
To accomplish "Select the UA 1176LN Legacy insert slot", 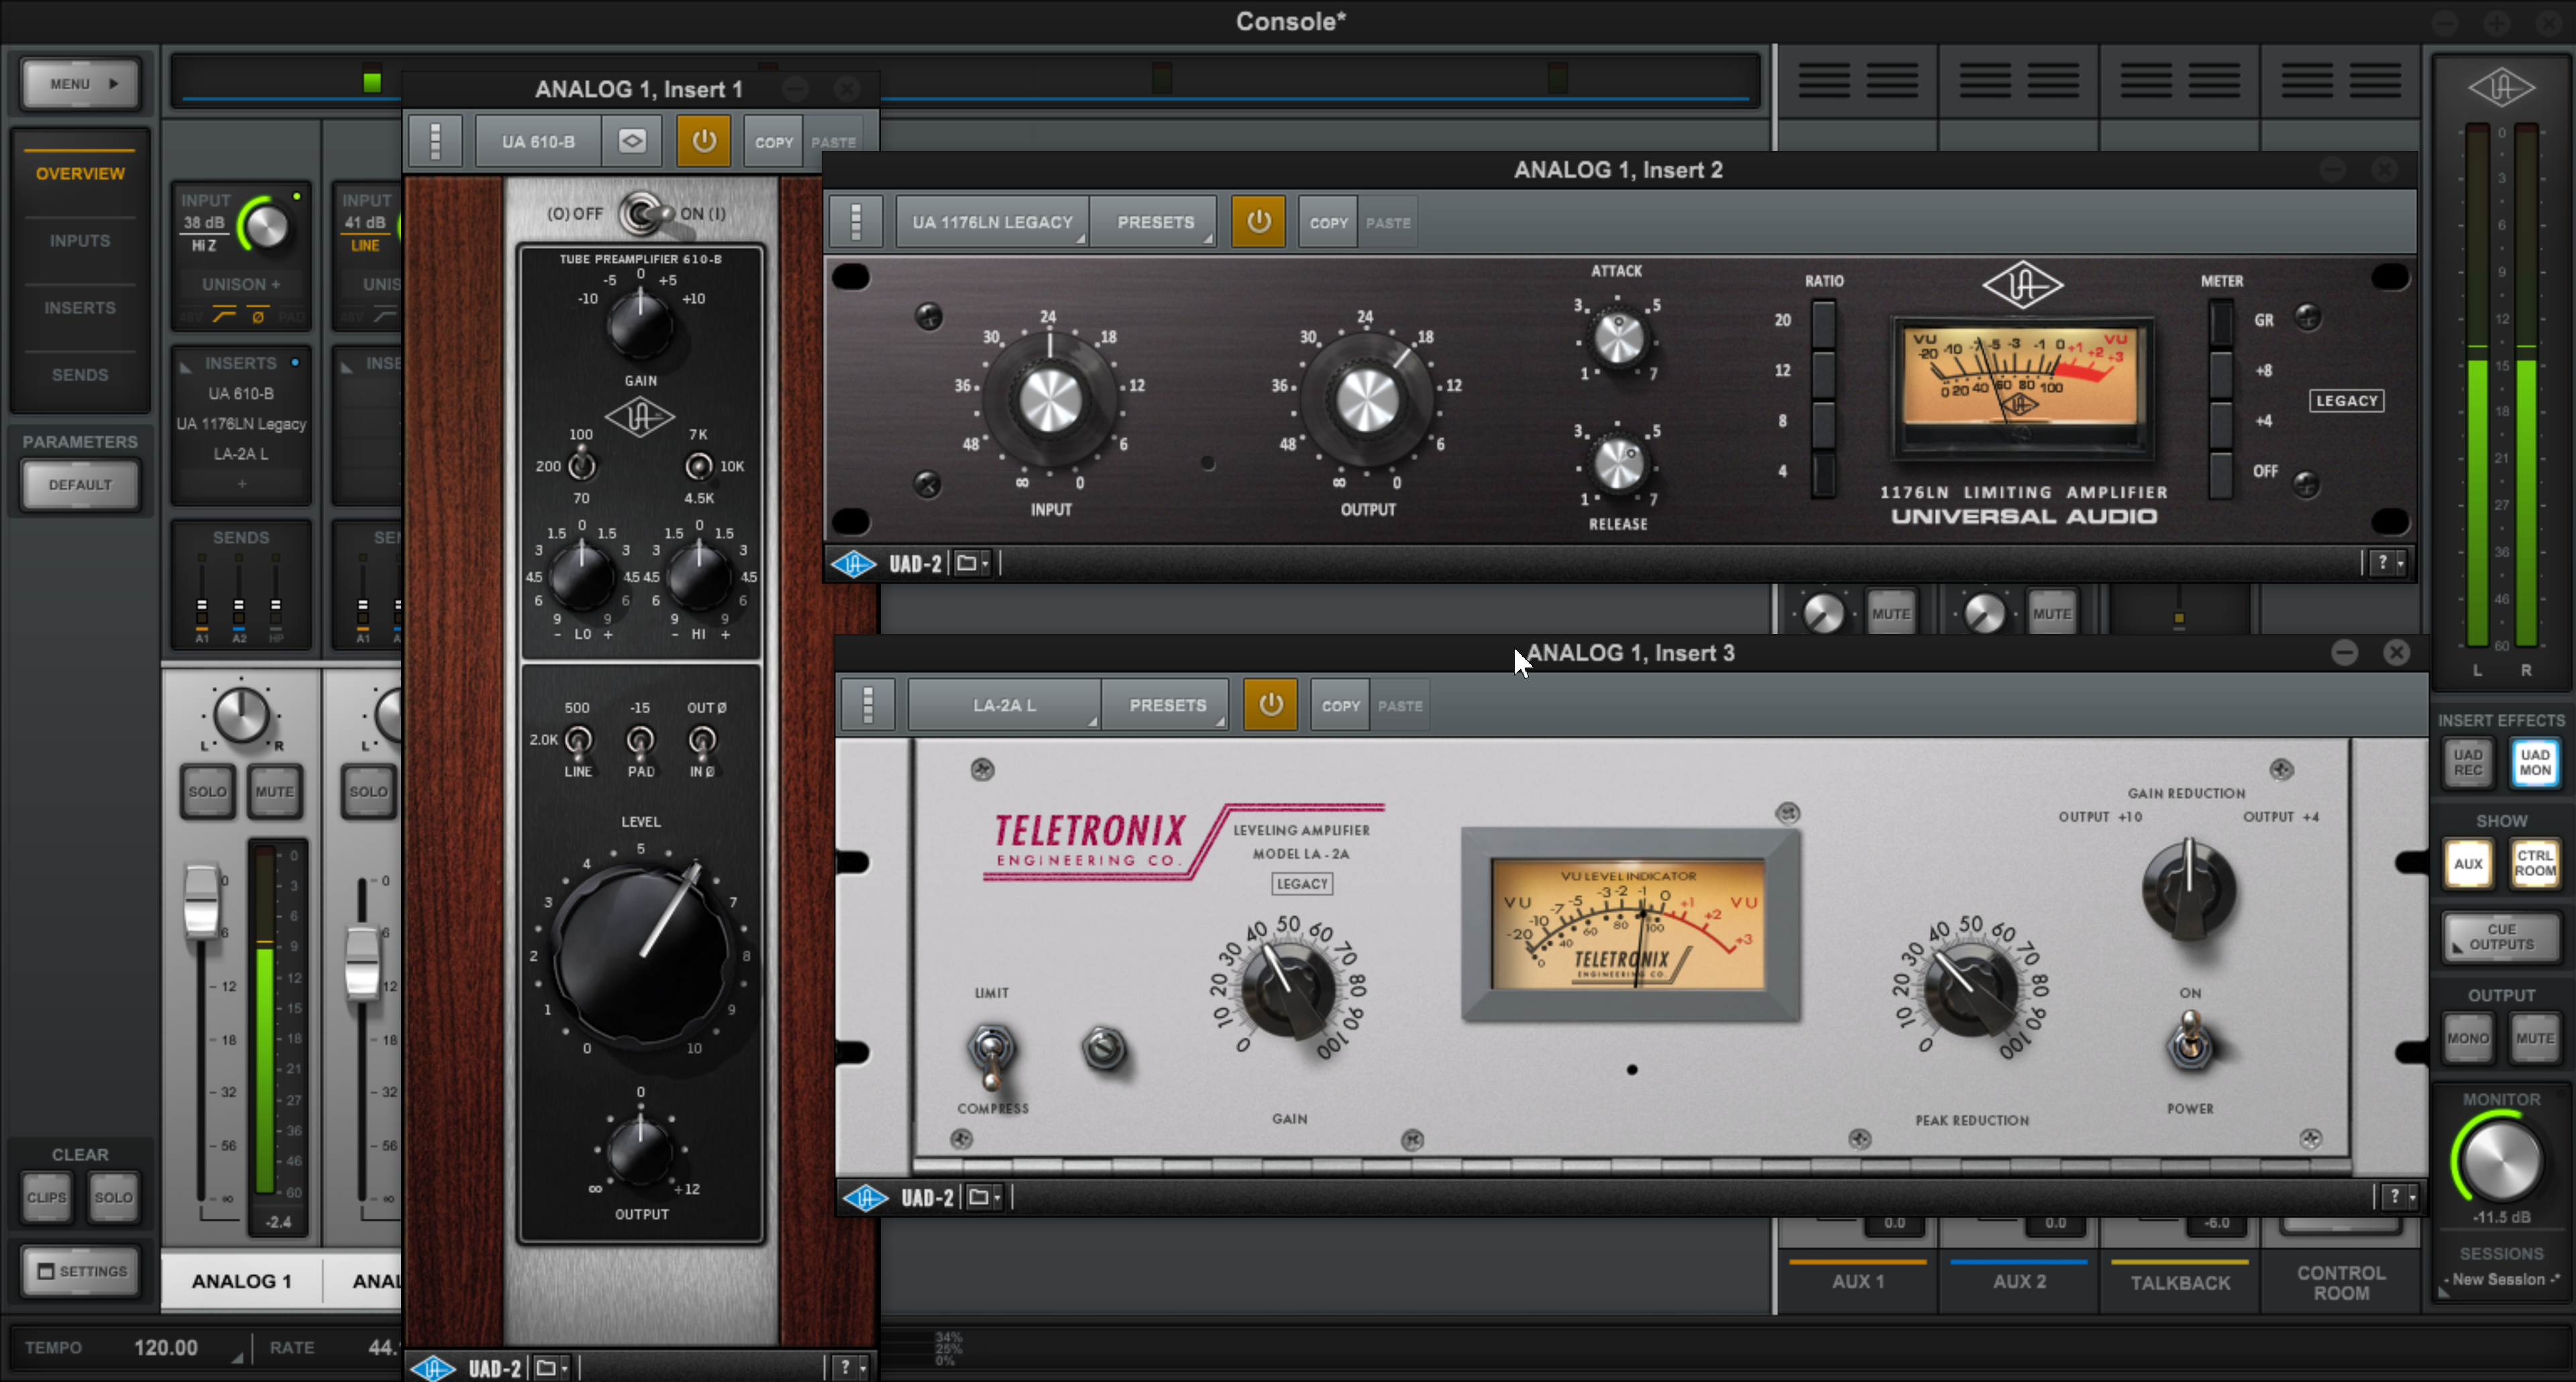I will click(241, 424).
